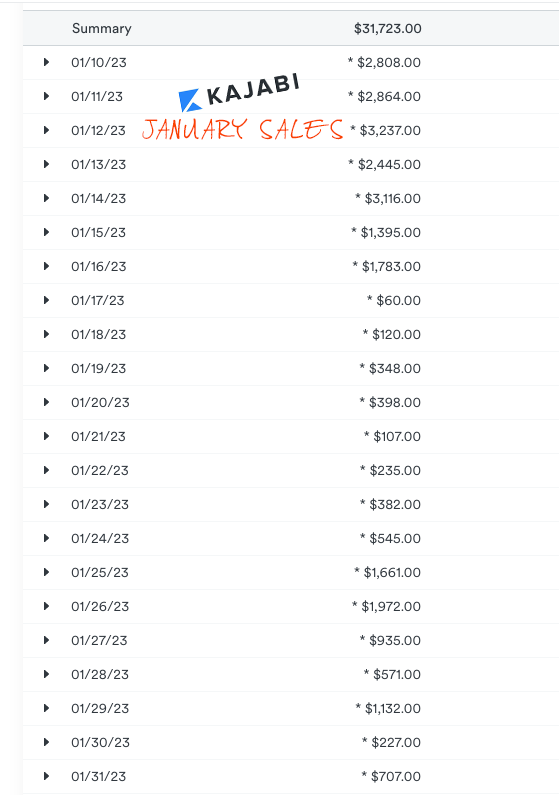The height and width of the screenshot is (795, 559).
Task: Click the $31,723.00 summary total
Action: click(388, 28)
